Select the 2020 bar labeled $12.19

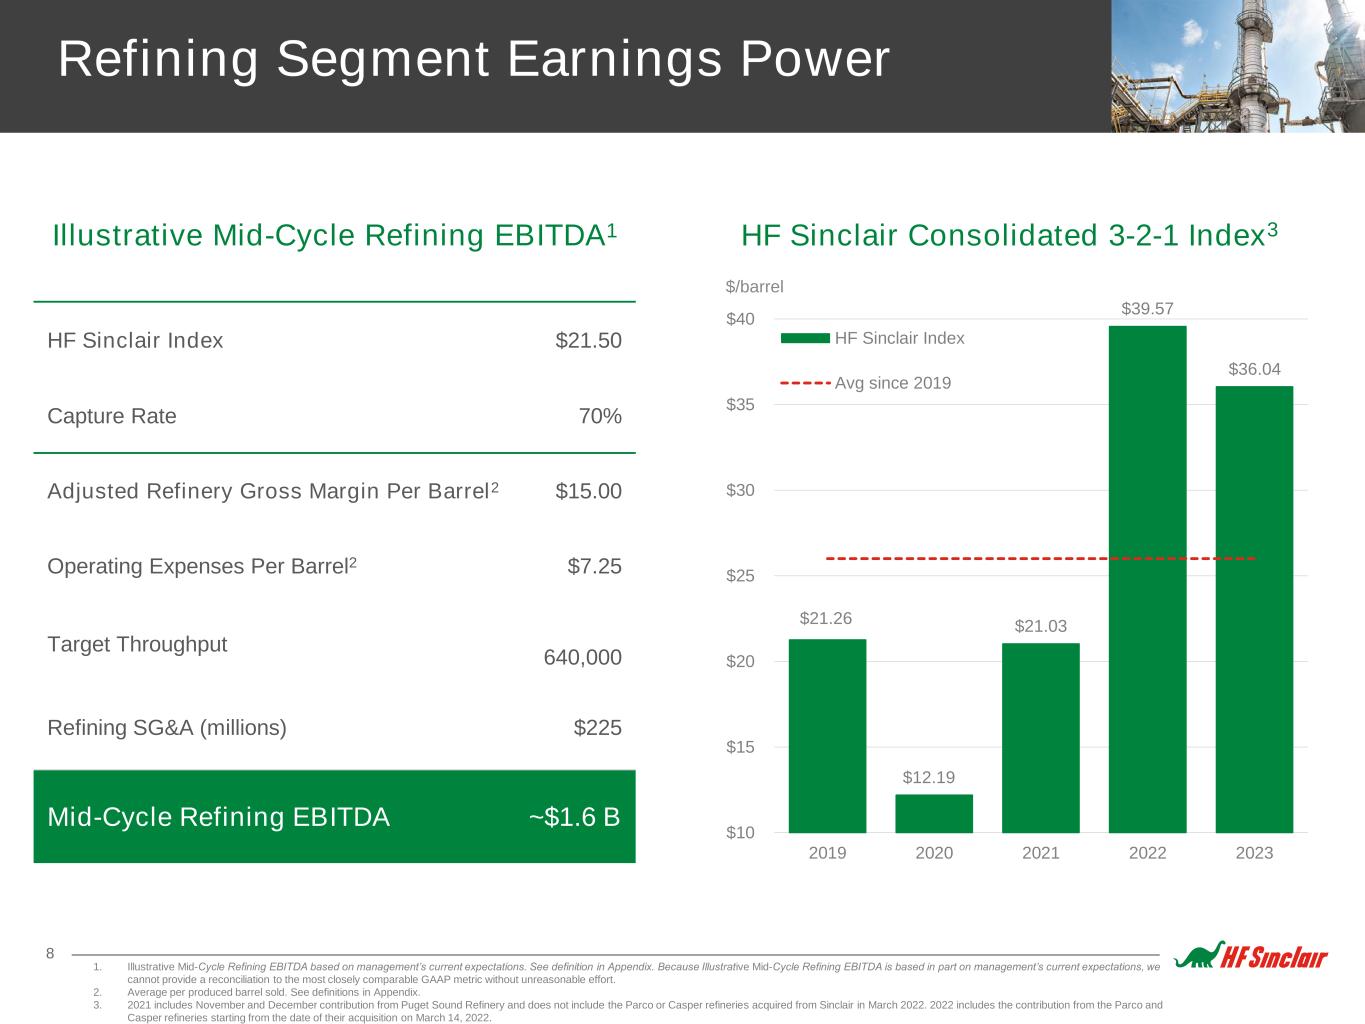click(933, 813)
